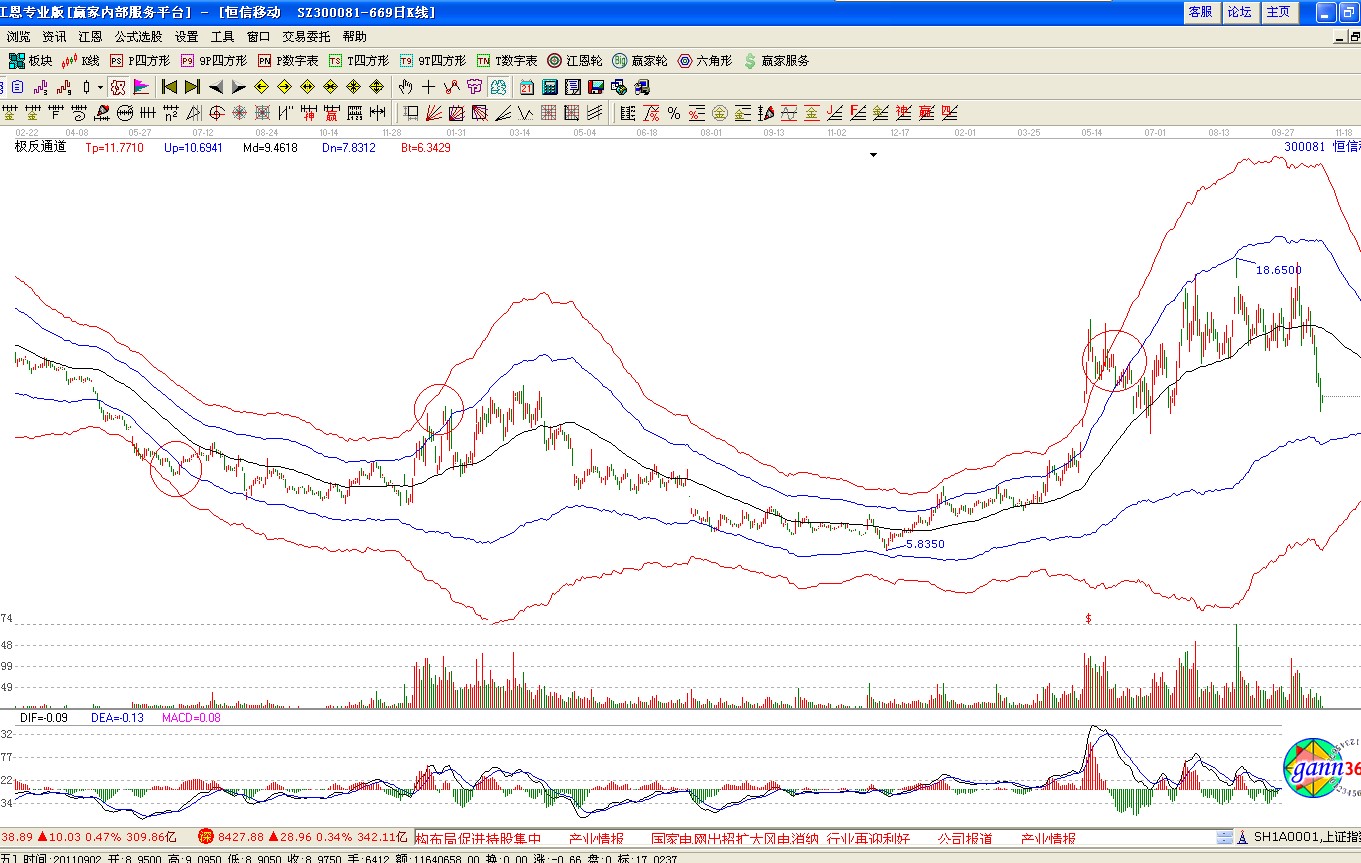Toggle the pressed 极 channel indicator button

click(x=117, y=87)
